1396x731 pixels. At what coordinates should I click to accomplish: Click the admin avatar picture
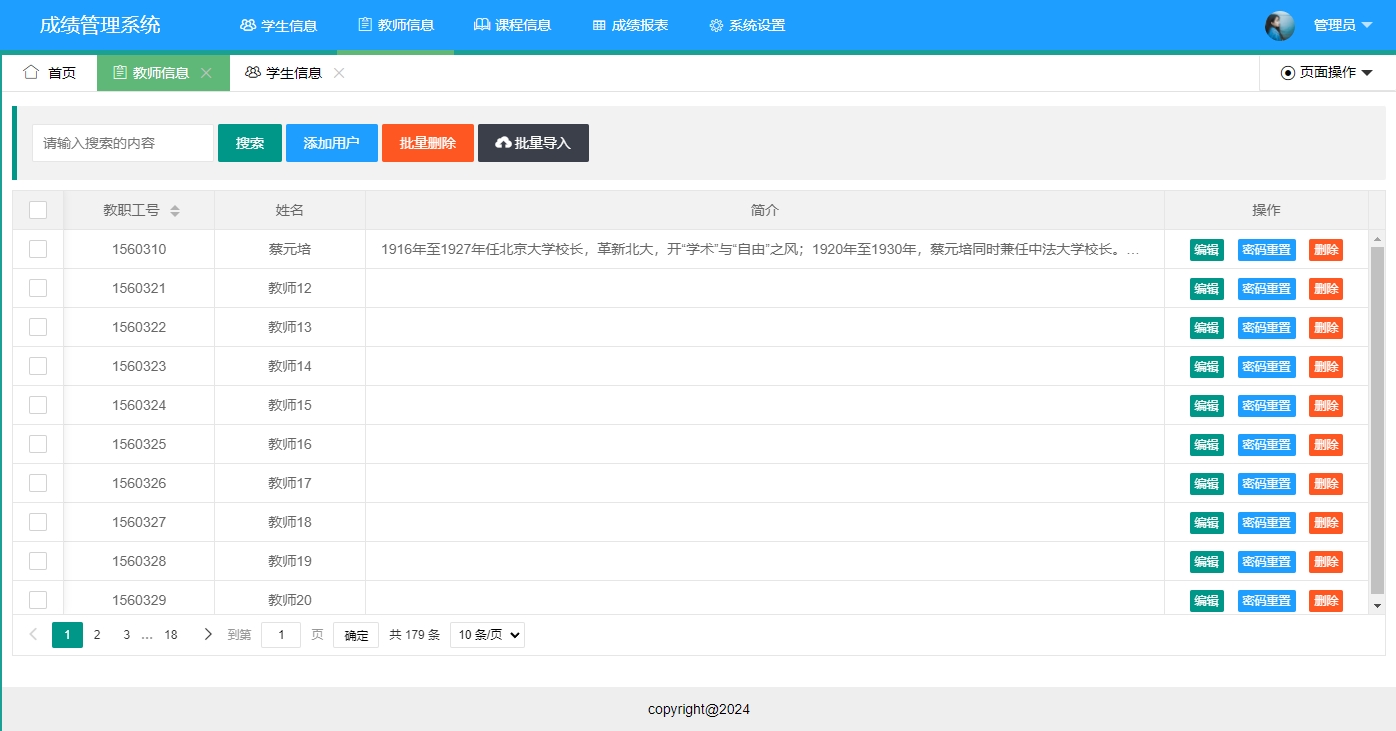point(1279,26)
